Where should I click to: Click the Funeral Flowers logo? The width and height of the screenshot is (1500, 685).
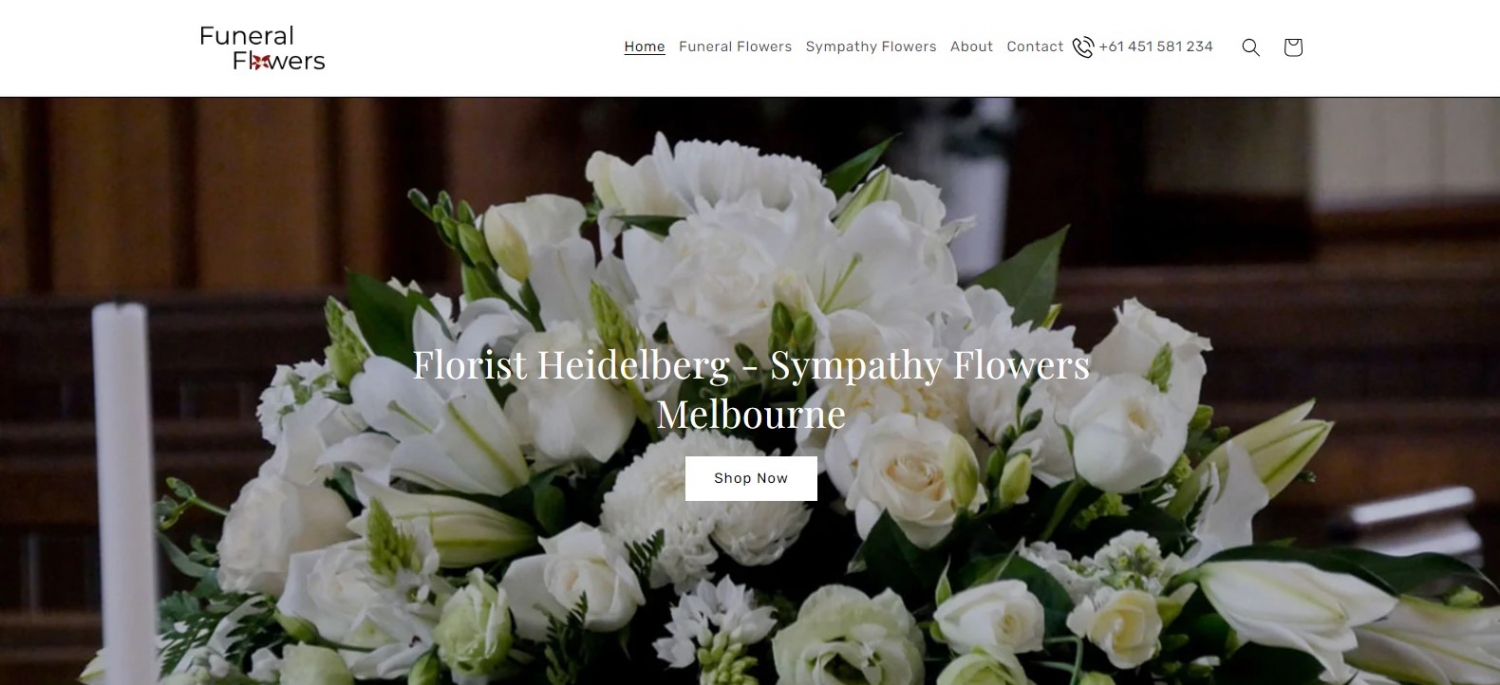click(x=262, y=48)
